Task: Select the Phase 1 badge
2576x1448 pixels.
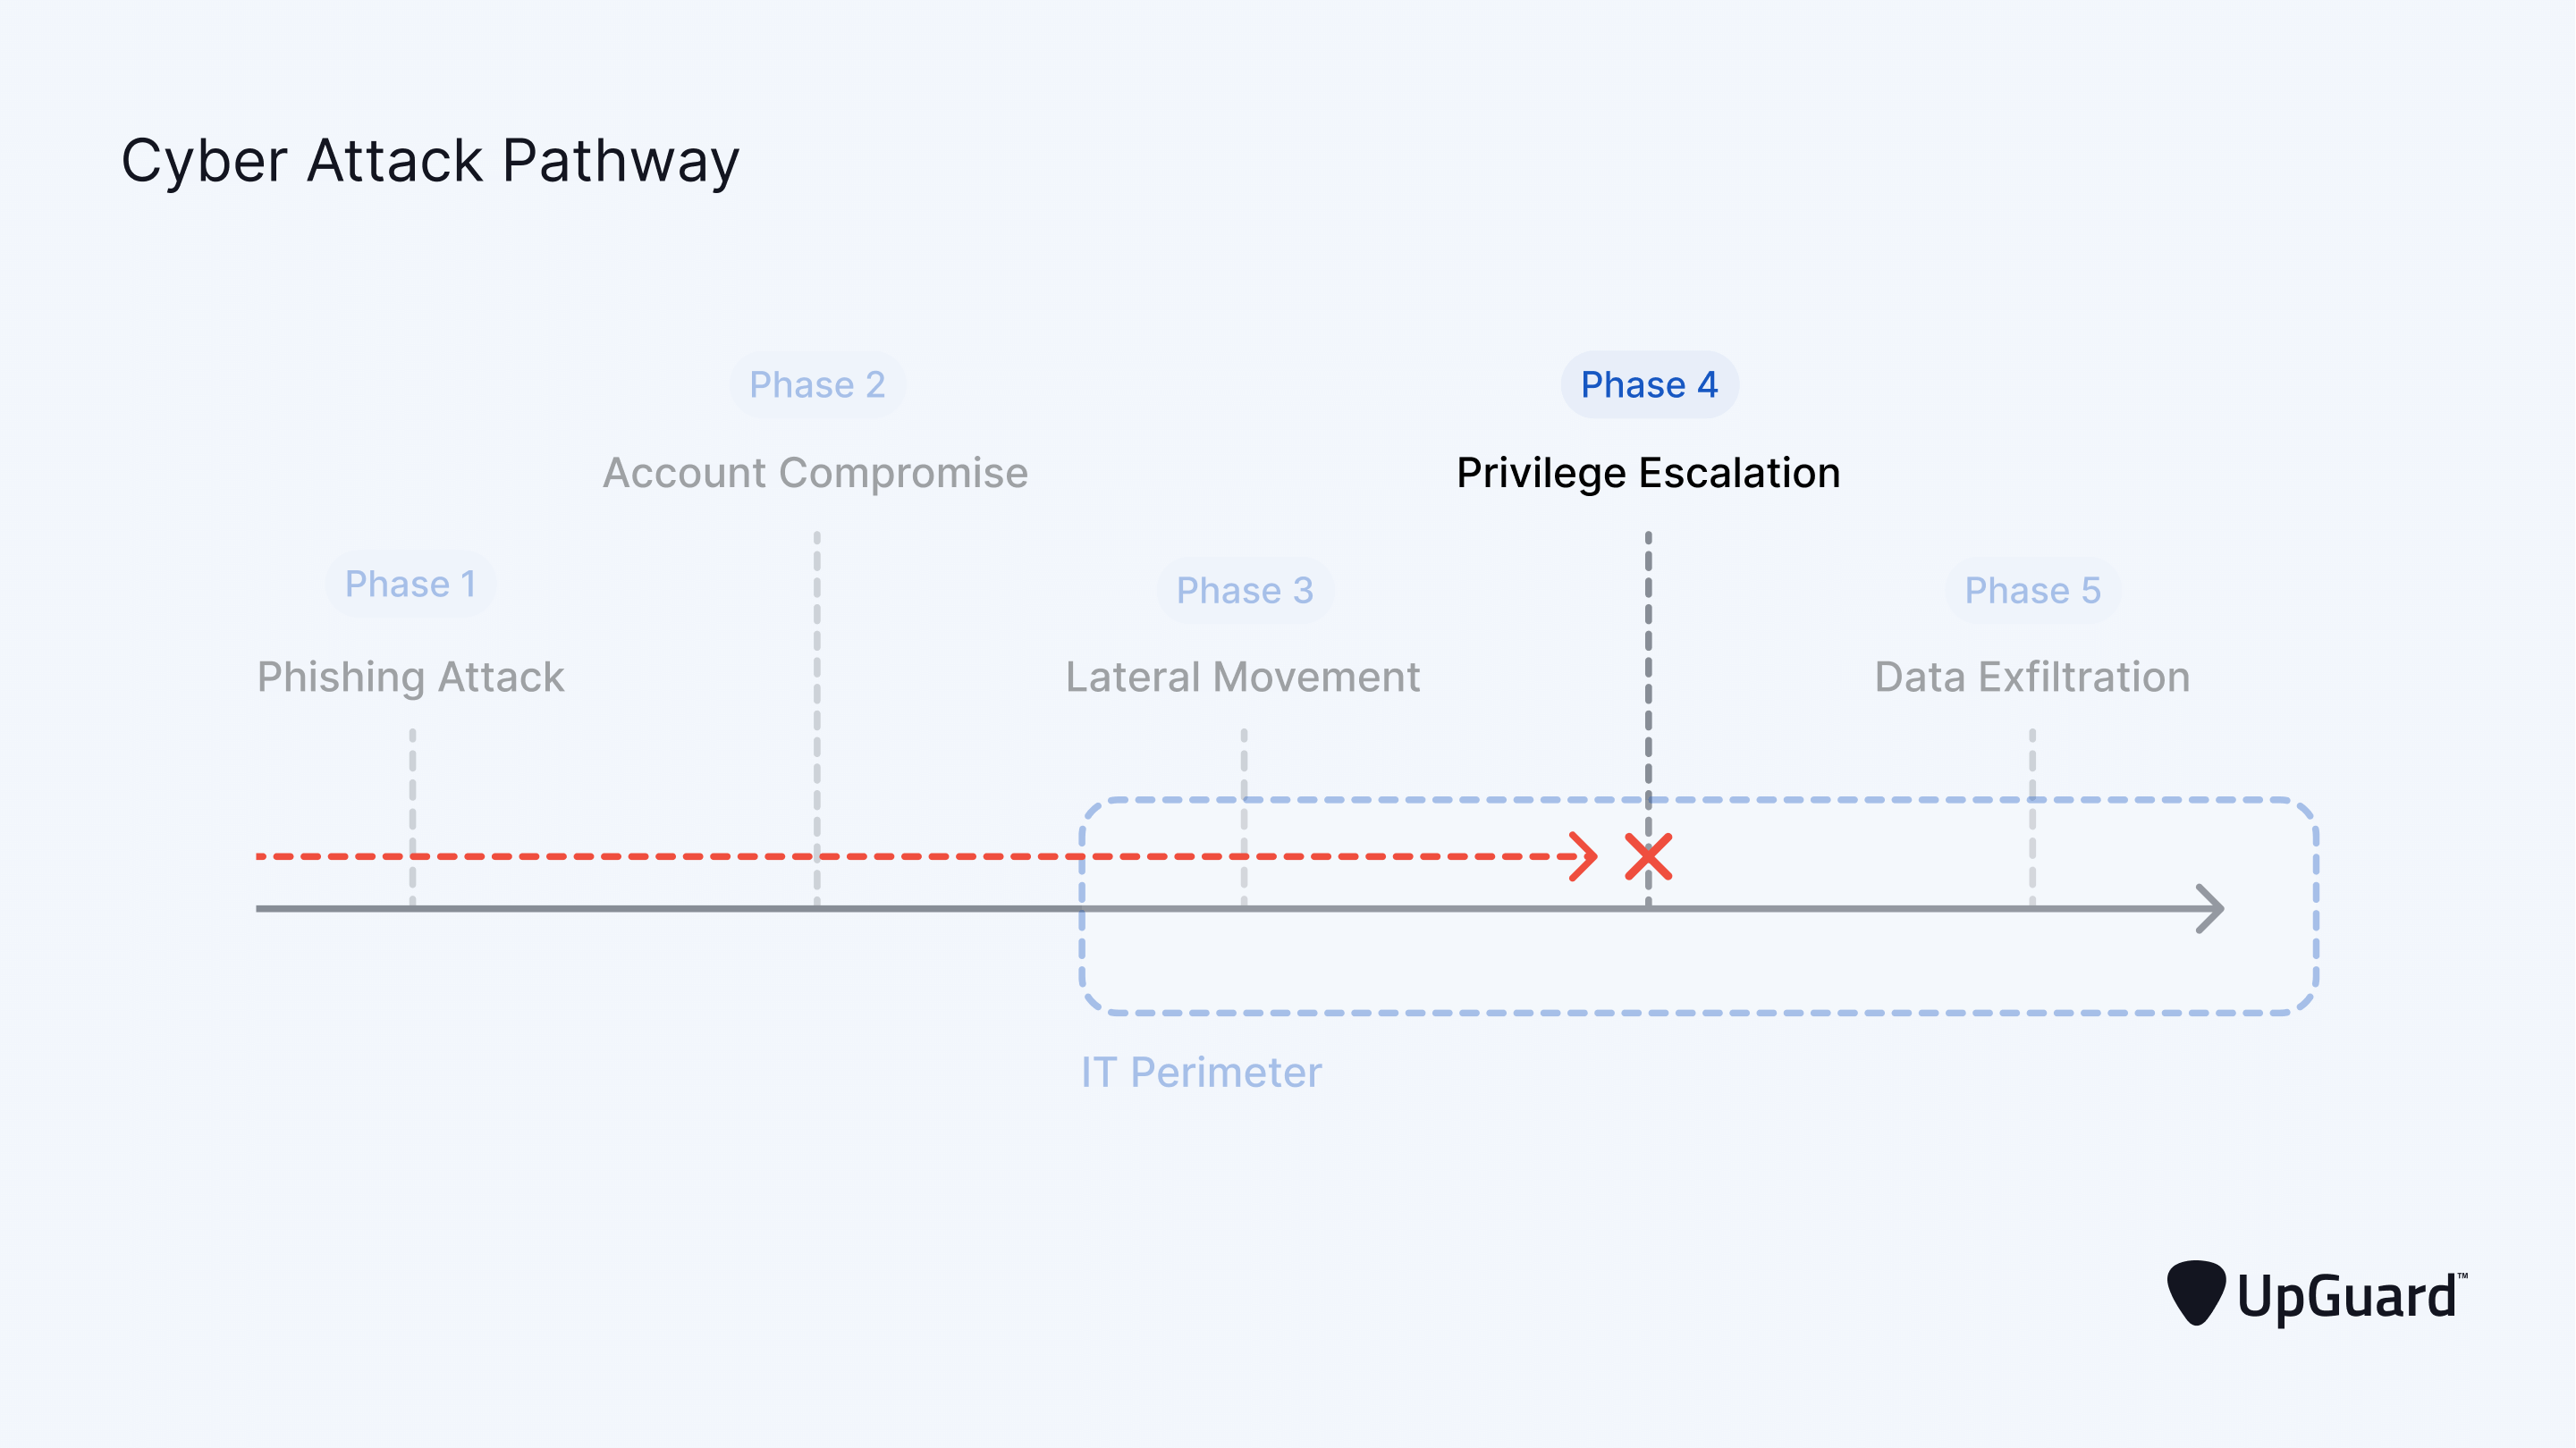Action: (x=410, y=584)
